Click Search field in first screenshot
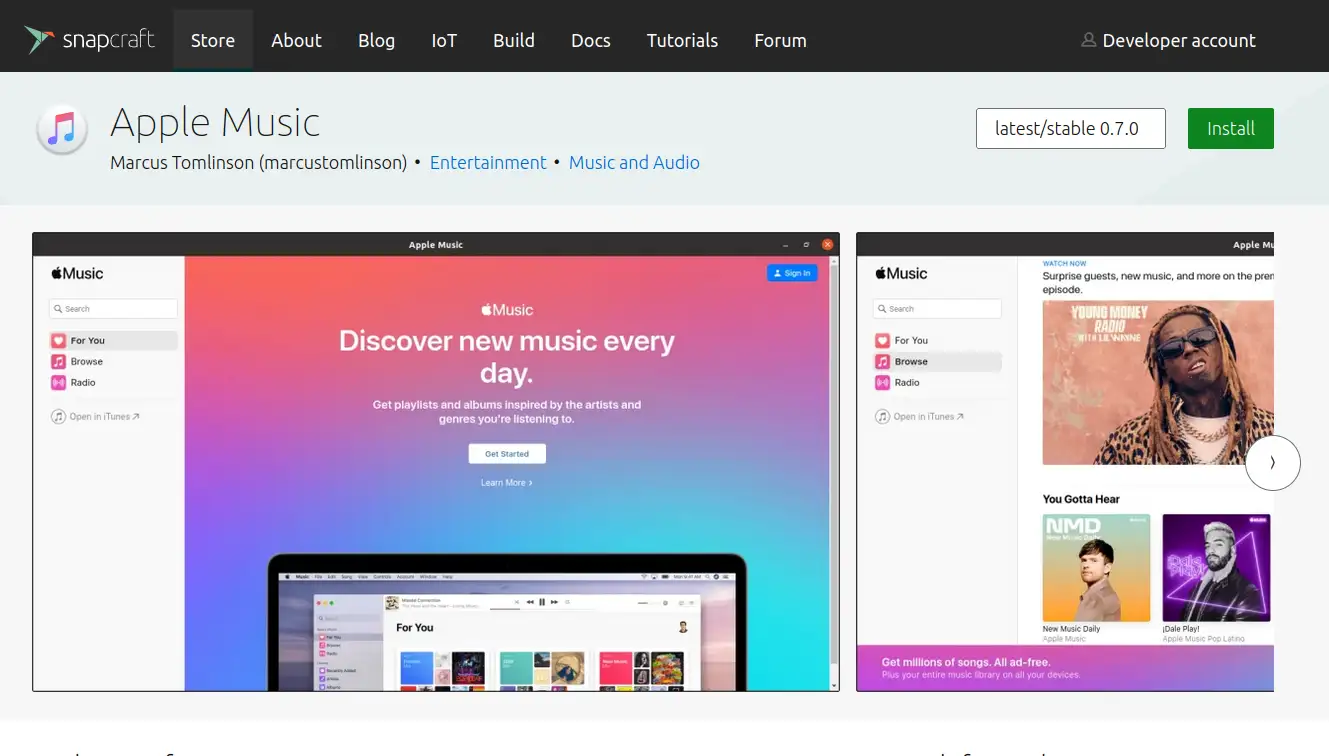The image size is (1329, 756). pyautogui.click(x=113, y=309)
